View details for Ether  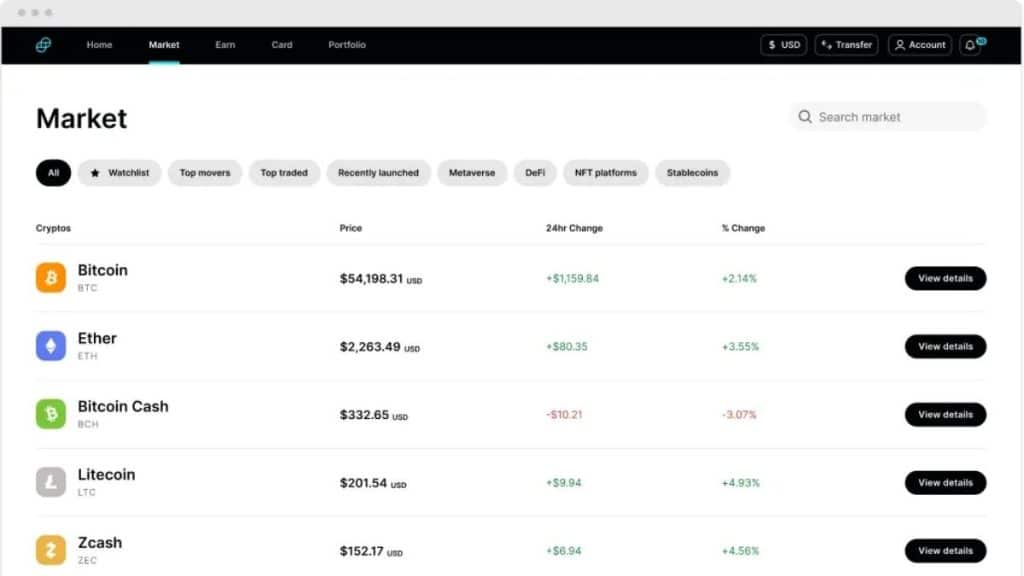point(945,346)
